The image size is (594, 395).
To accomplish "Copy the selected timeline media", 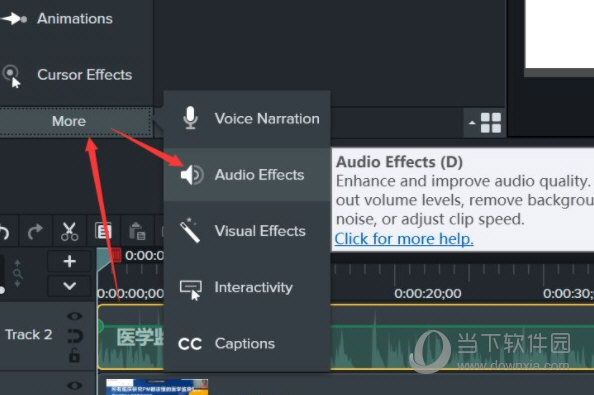I will [103, 231].
